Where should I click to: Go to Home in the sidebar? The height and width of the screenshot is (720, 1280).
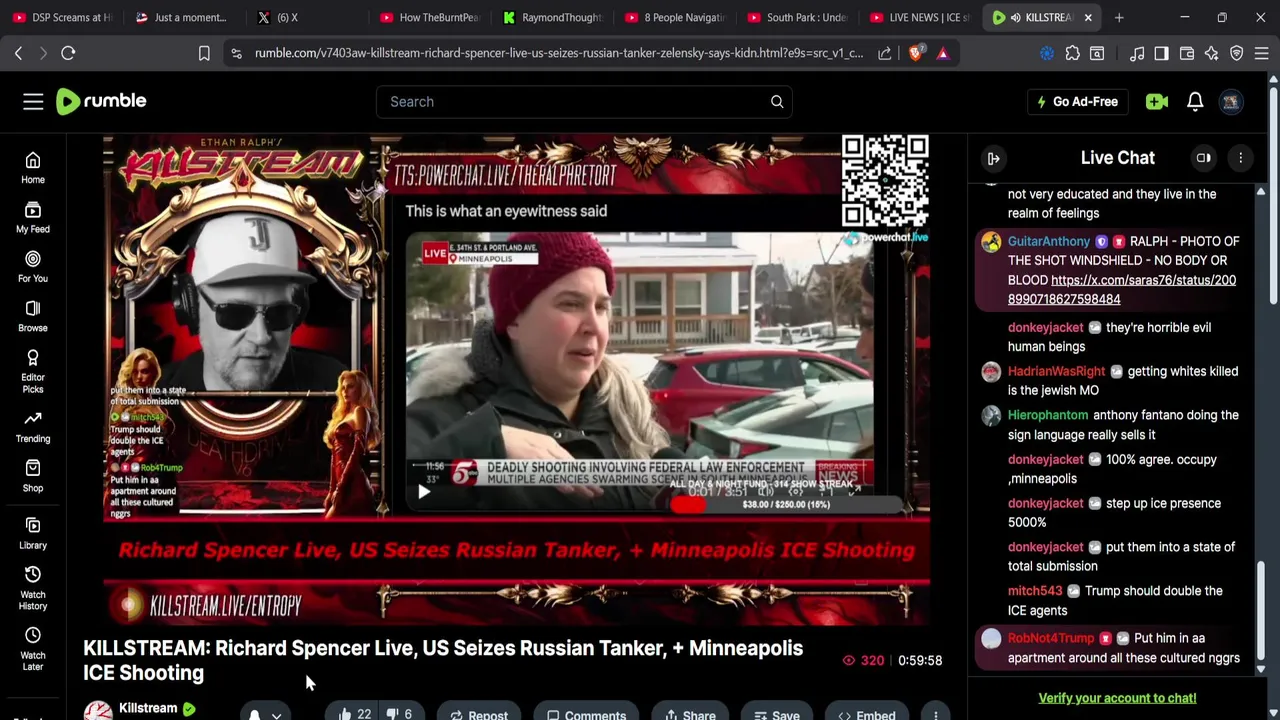click(x=33, y=168)
